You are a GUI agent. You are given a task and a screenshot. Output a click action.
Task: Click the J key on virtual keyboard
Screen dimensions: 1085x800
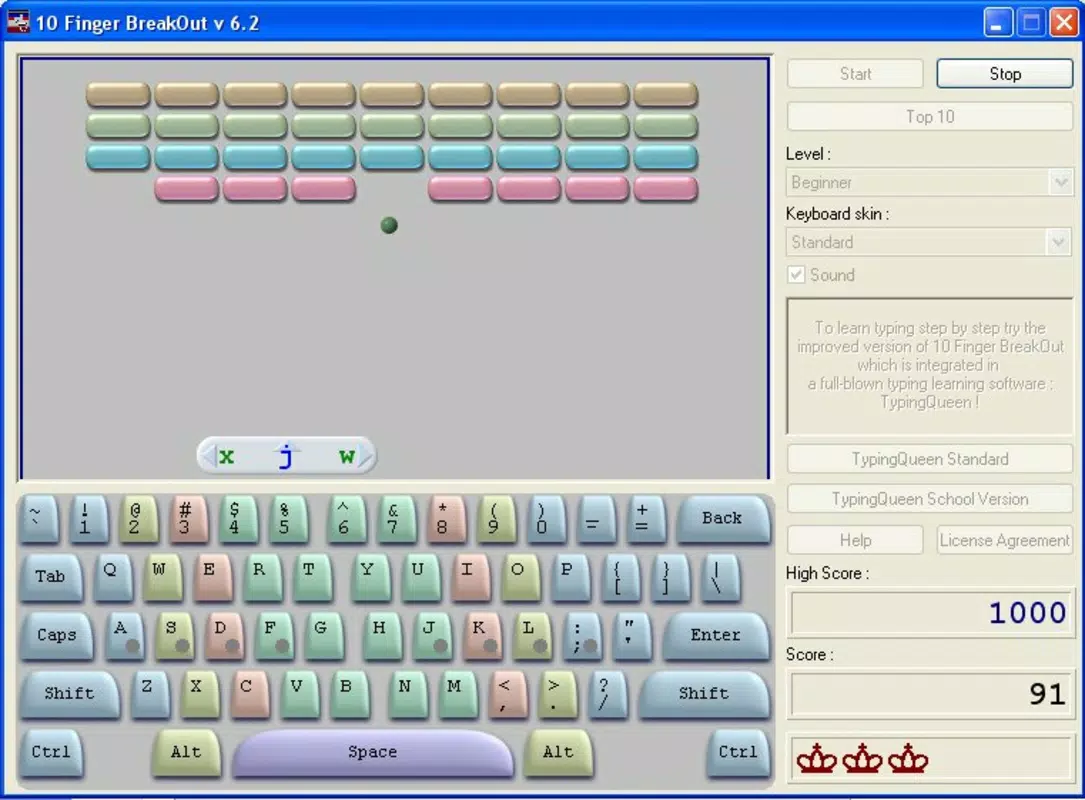pos(432,635)
